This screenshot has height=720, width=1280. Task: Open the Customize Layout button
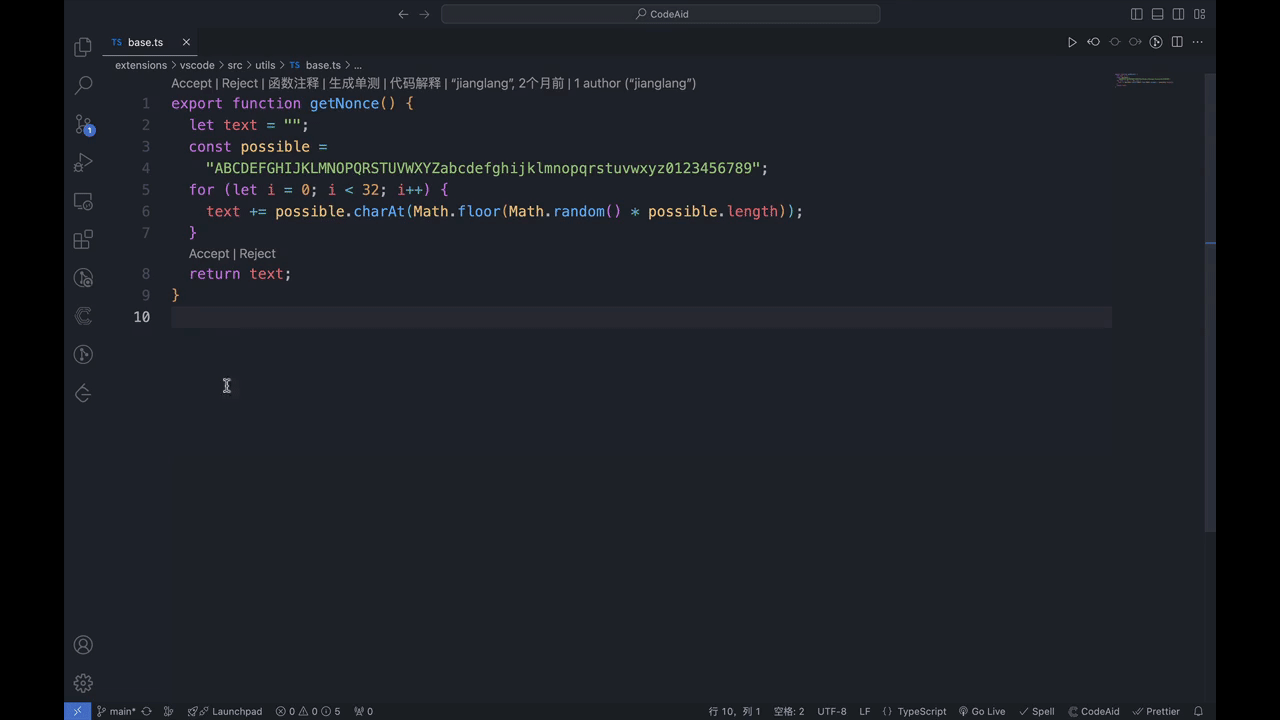point(1200,14)
